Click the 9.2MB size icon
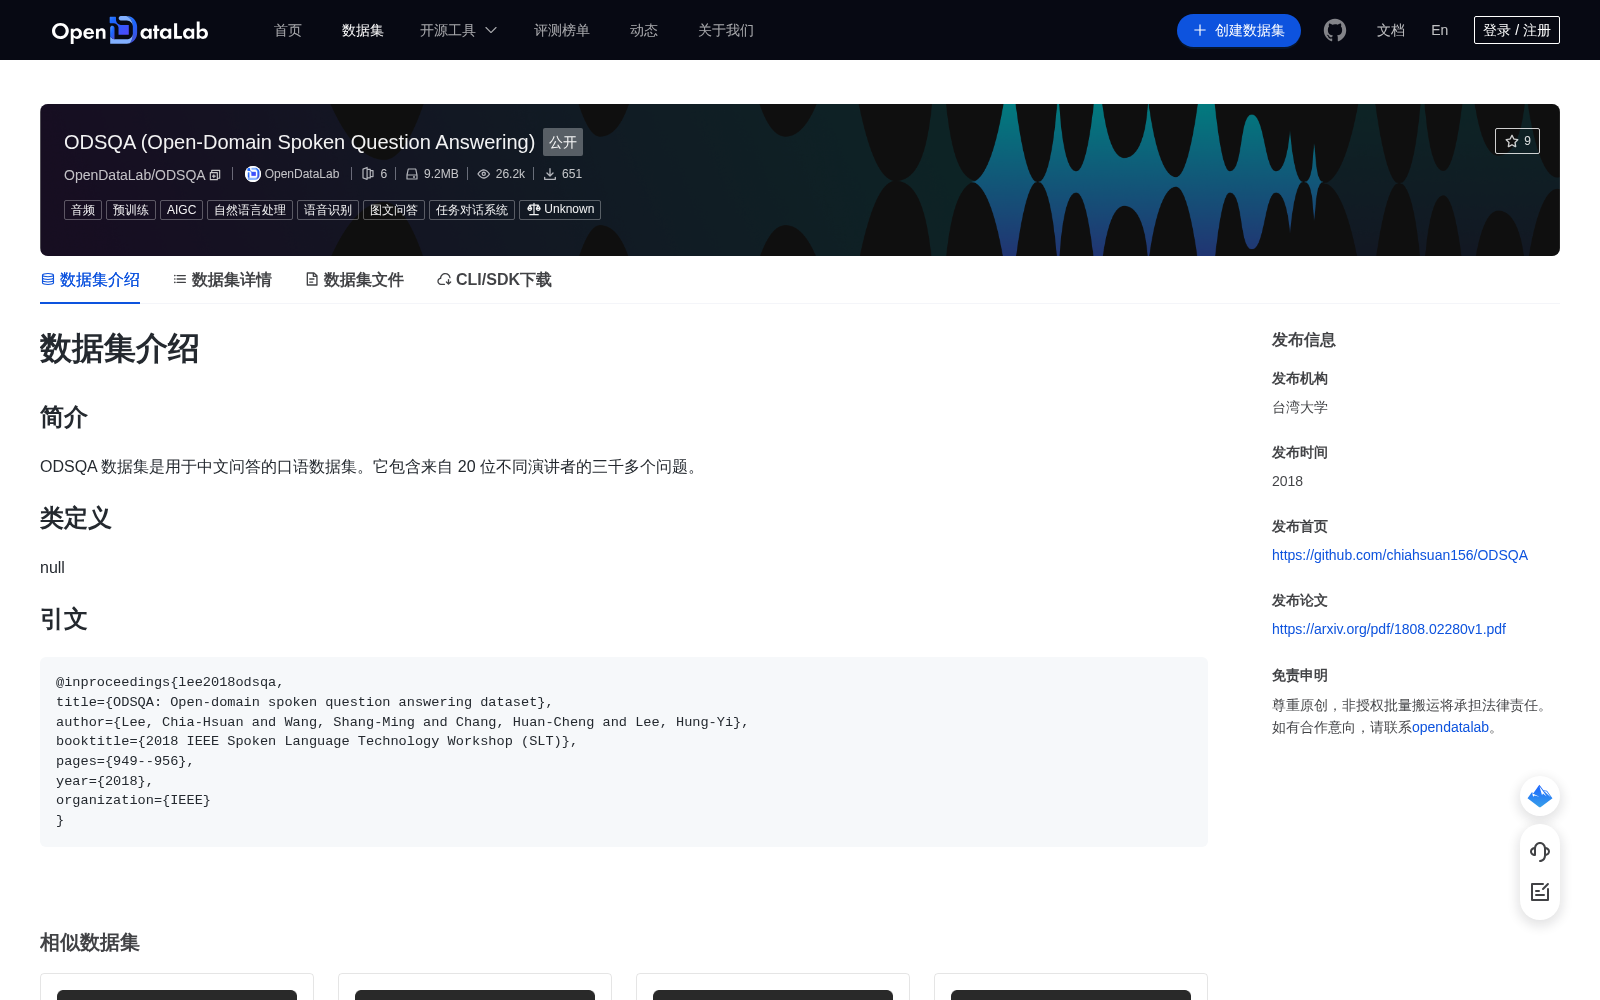The image size is (1600, 1000). click(412, 174)
